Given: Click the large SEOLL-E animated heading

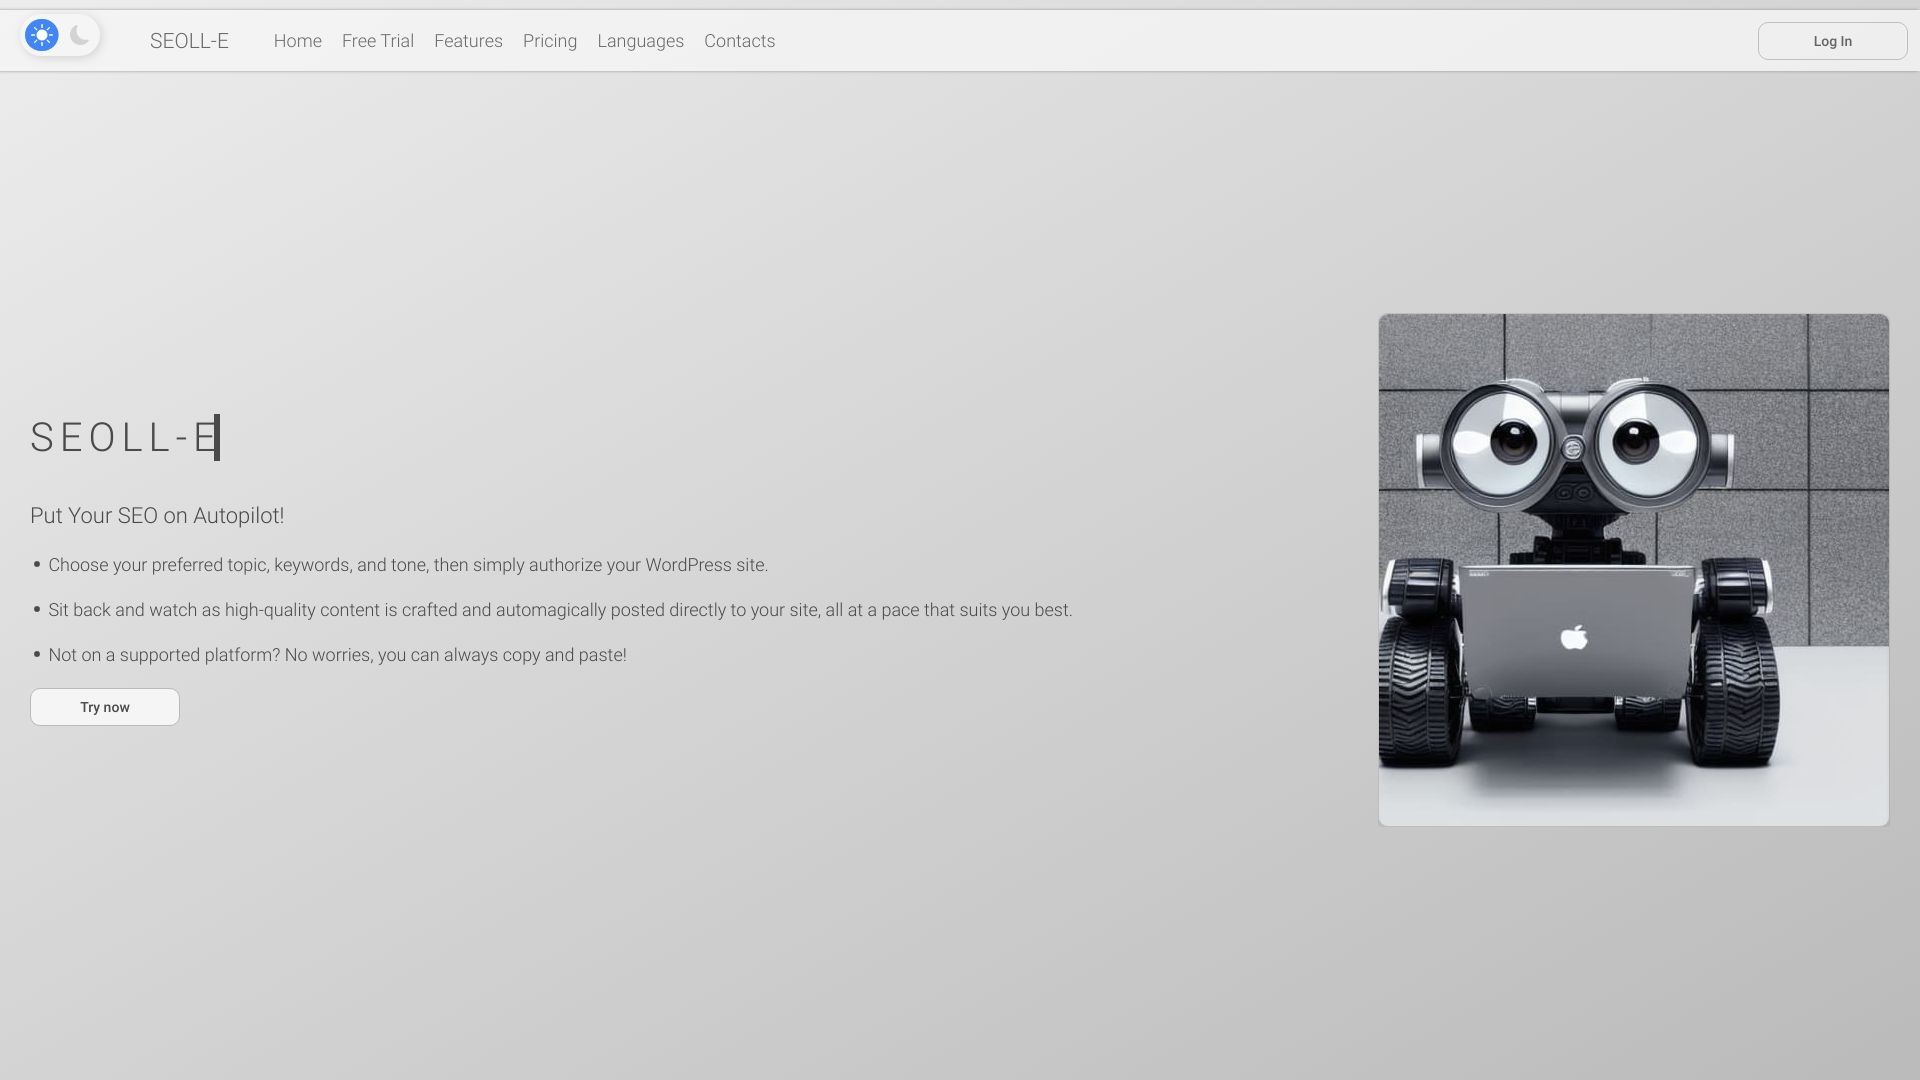Looking at the screenshot, I should pos(124,438).
